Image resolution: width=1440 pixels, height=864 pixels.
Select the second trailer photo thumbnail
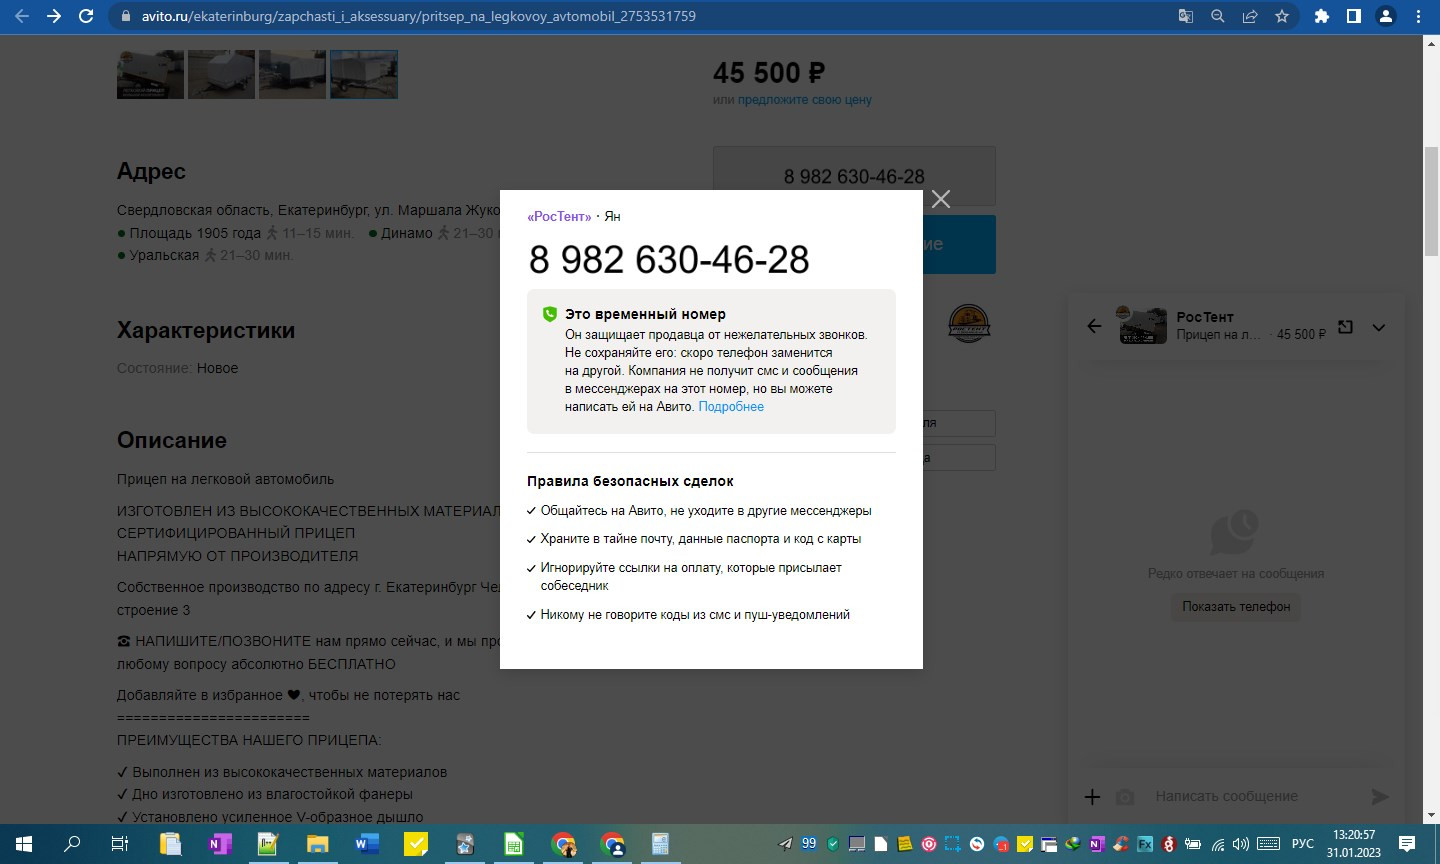(221, 74)
